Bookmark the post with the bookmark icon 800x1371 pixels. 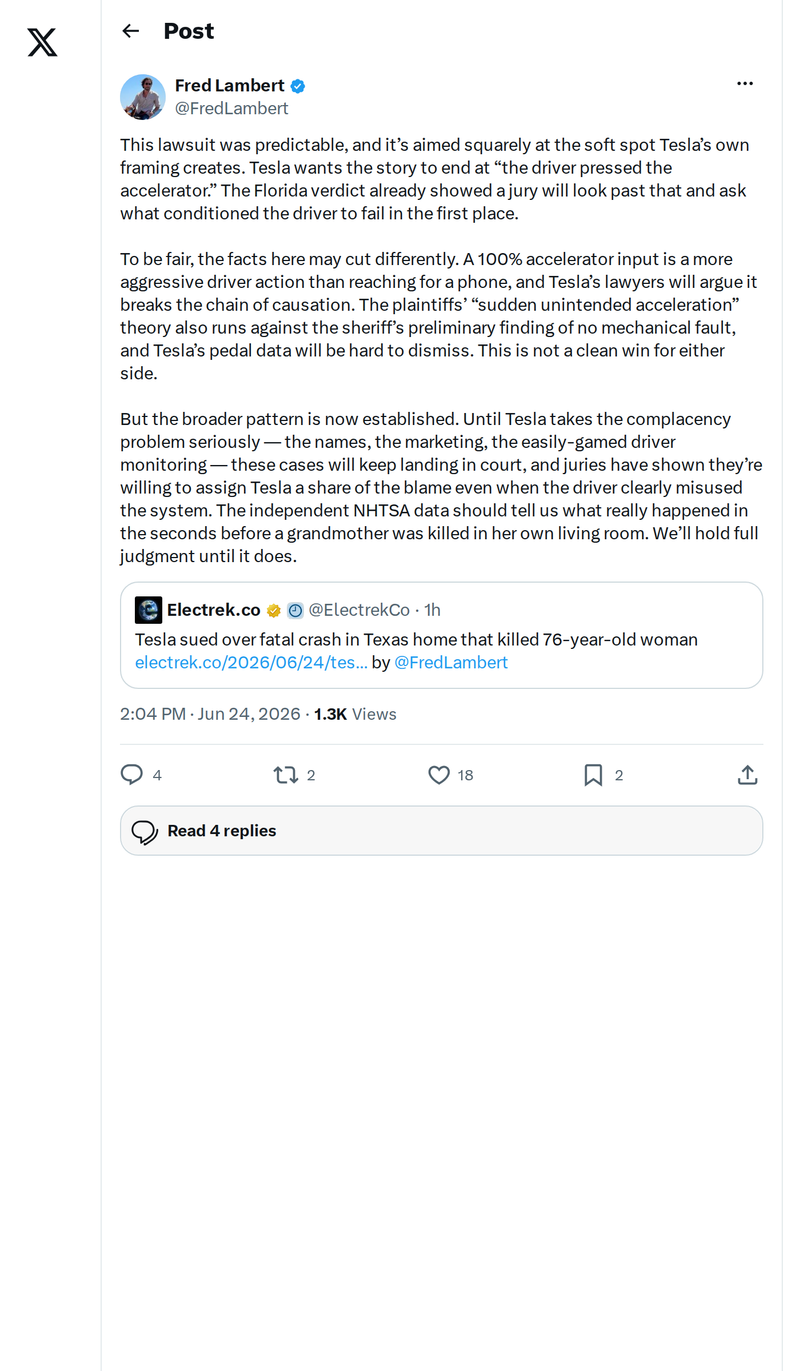593,775
